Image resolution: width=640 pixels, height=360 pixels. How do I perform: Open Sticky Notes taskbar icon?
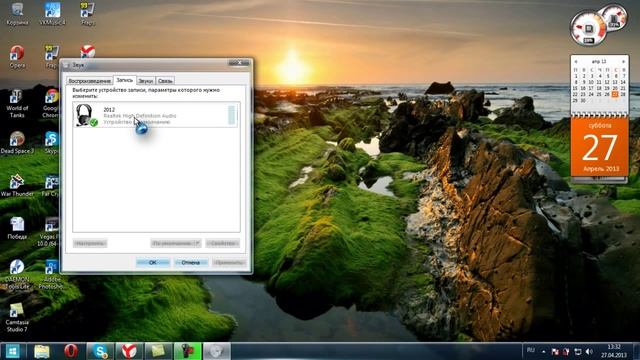tap(158, 351)
